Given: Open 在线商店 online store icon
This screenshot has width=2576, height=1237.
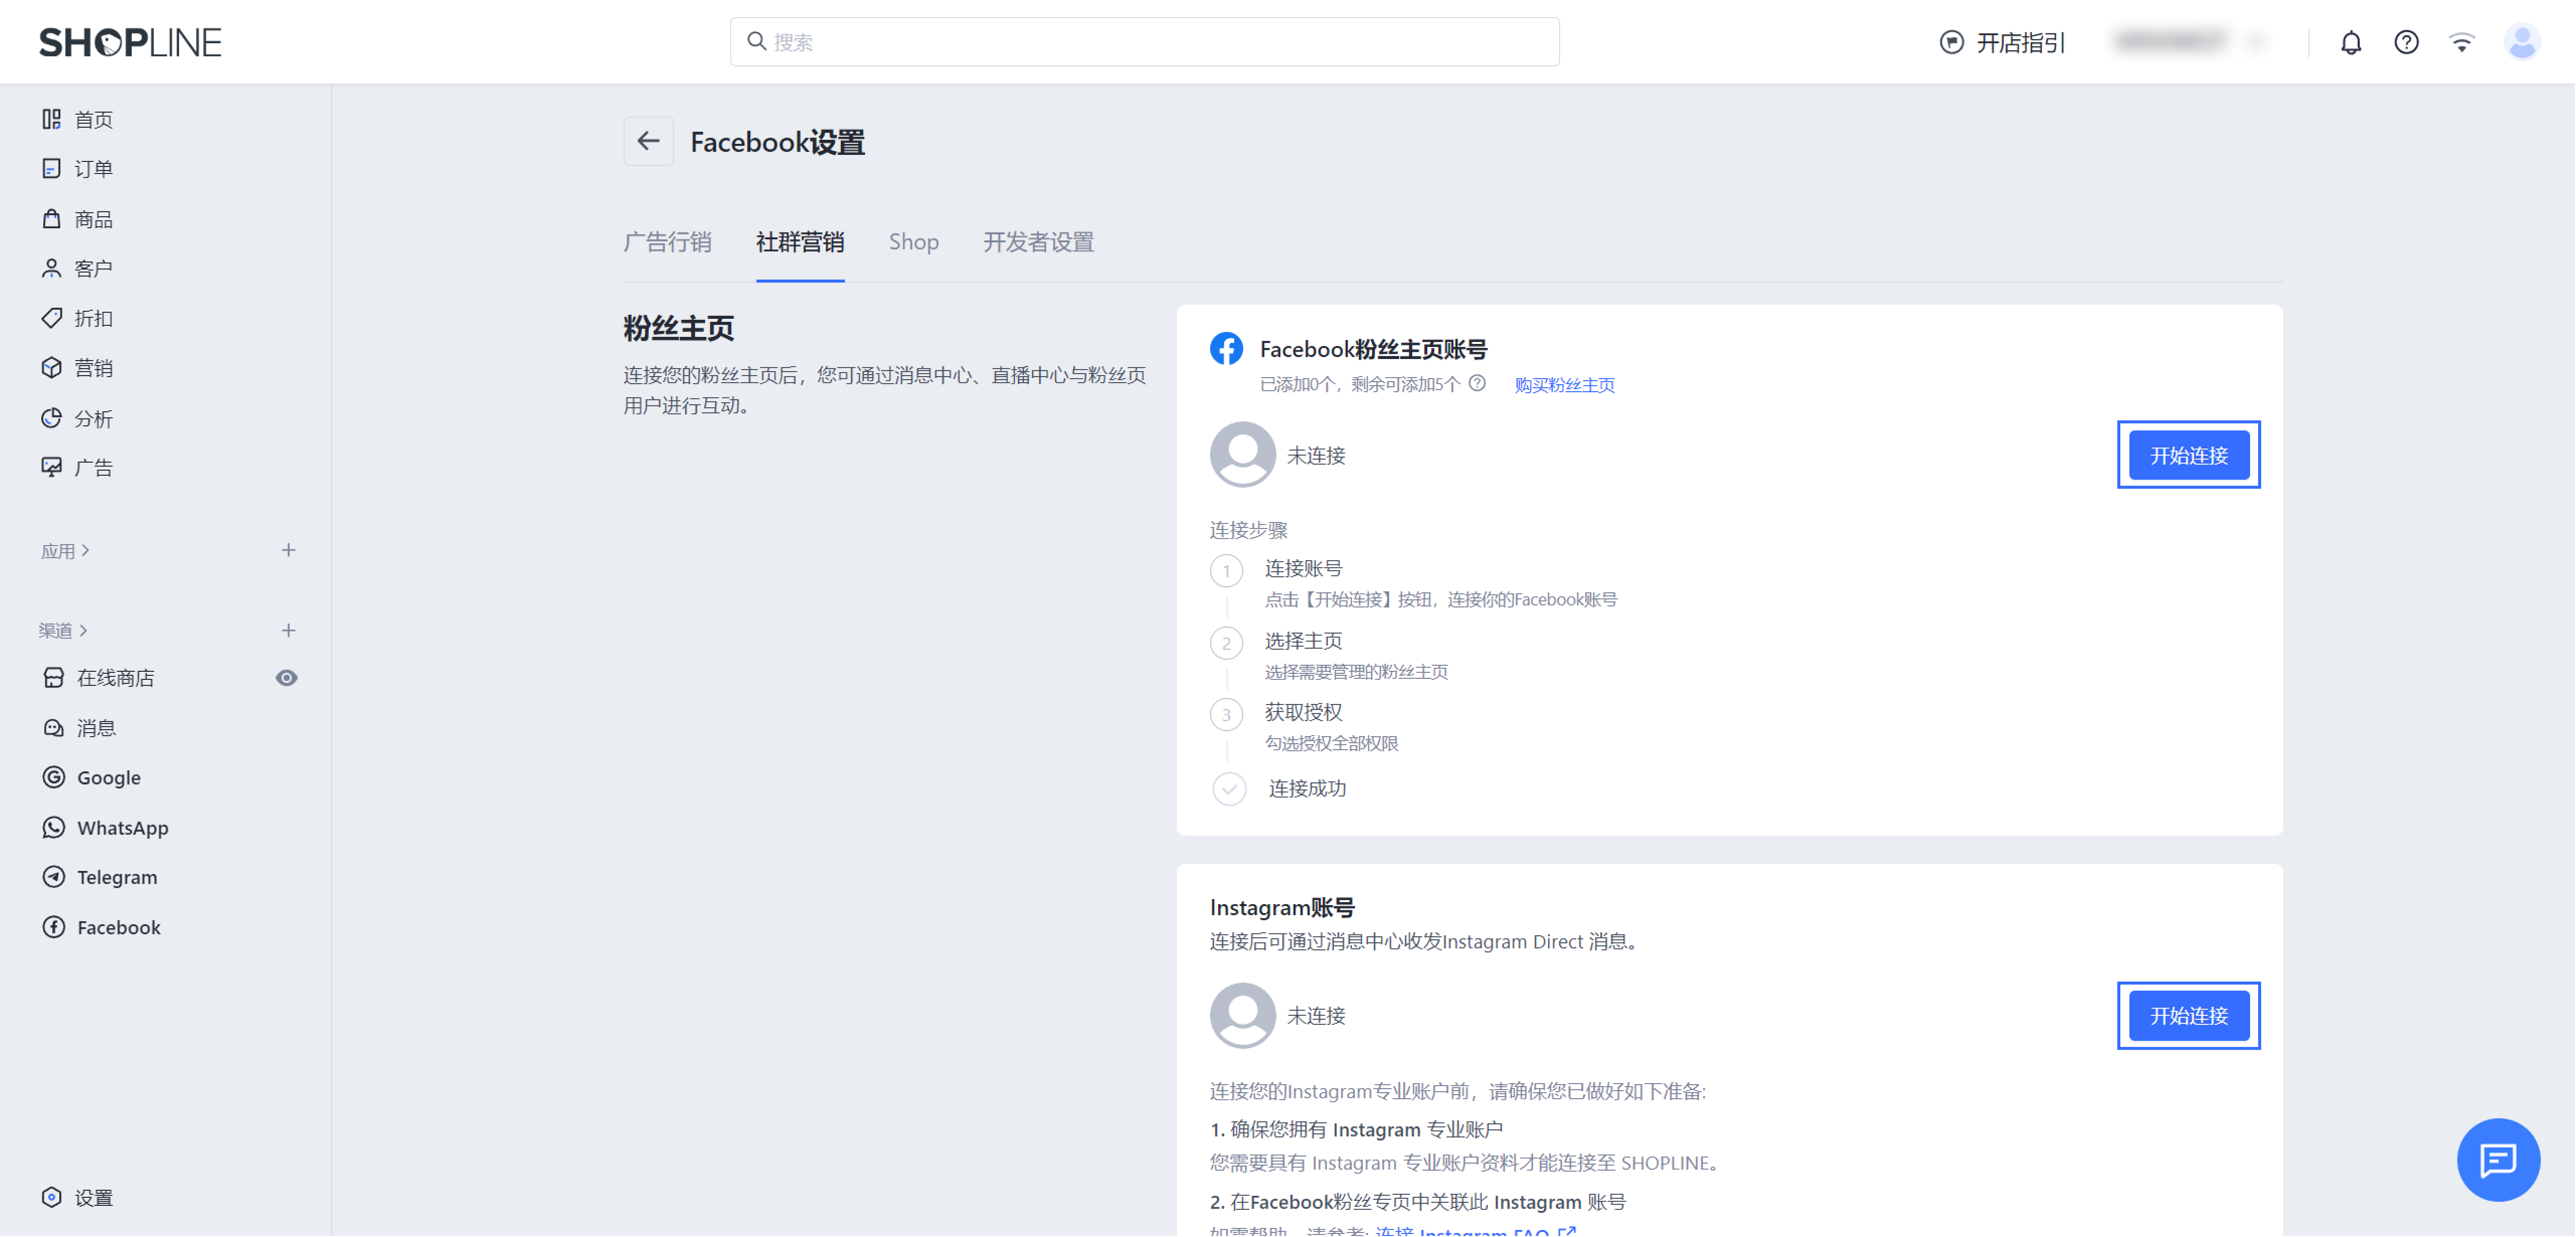Looking at the screenshot, I should [x=54, y=678].
